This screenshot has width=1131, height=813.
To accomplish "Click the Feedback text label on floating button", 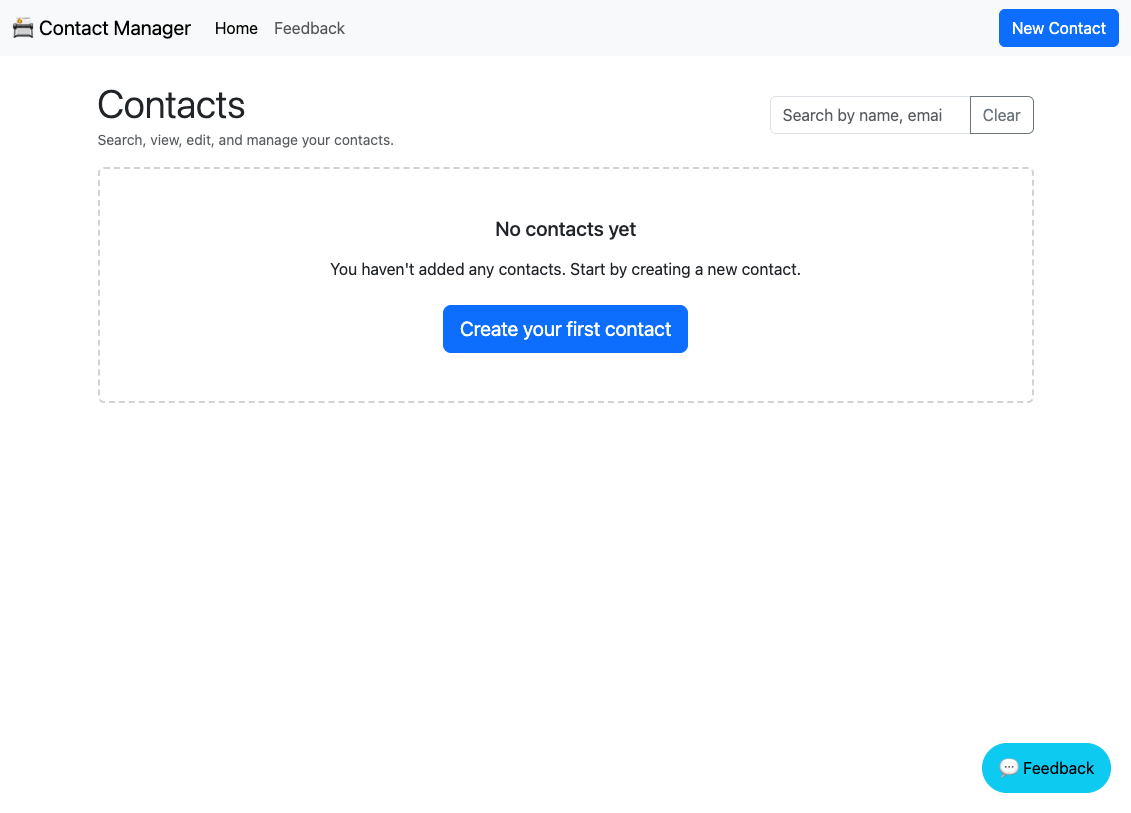I will [x=1058, y=768].
